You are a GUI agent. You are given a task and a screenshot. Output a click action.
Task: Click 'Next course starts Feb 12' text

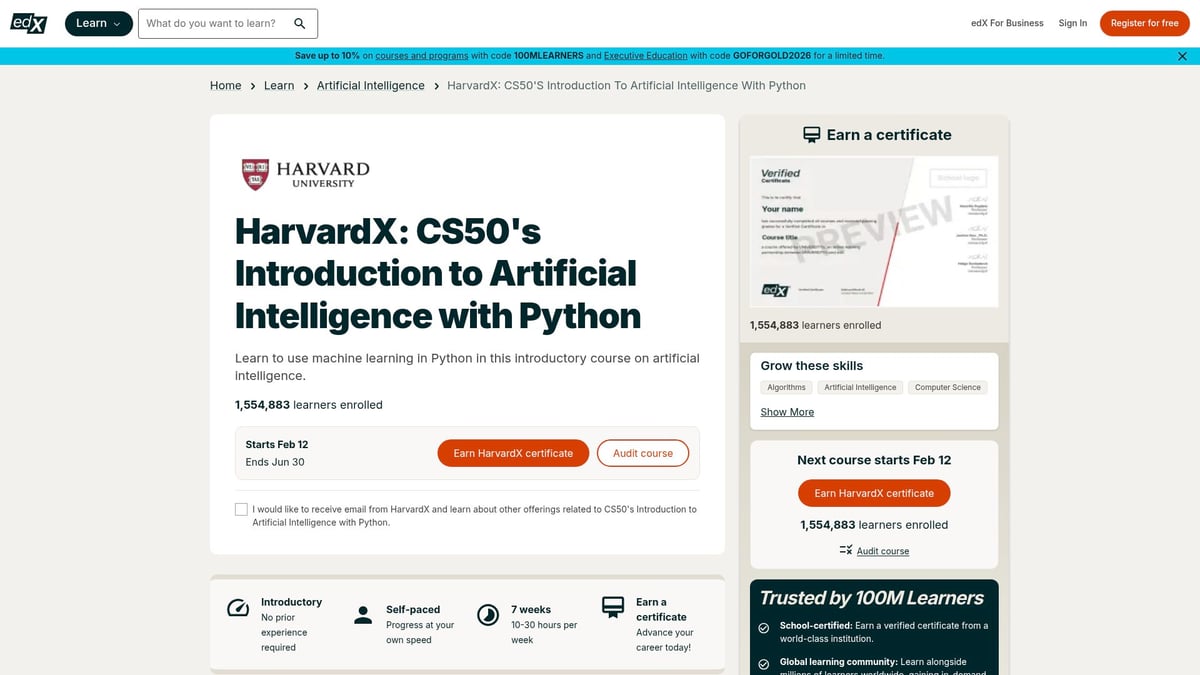[874, 460]
